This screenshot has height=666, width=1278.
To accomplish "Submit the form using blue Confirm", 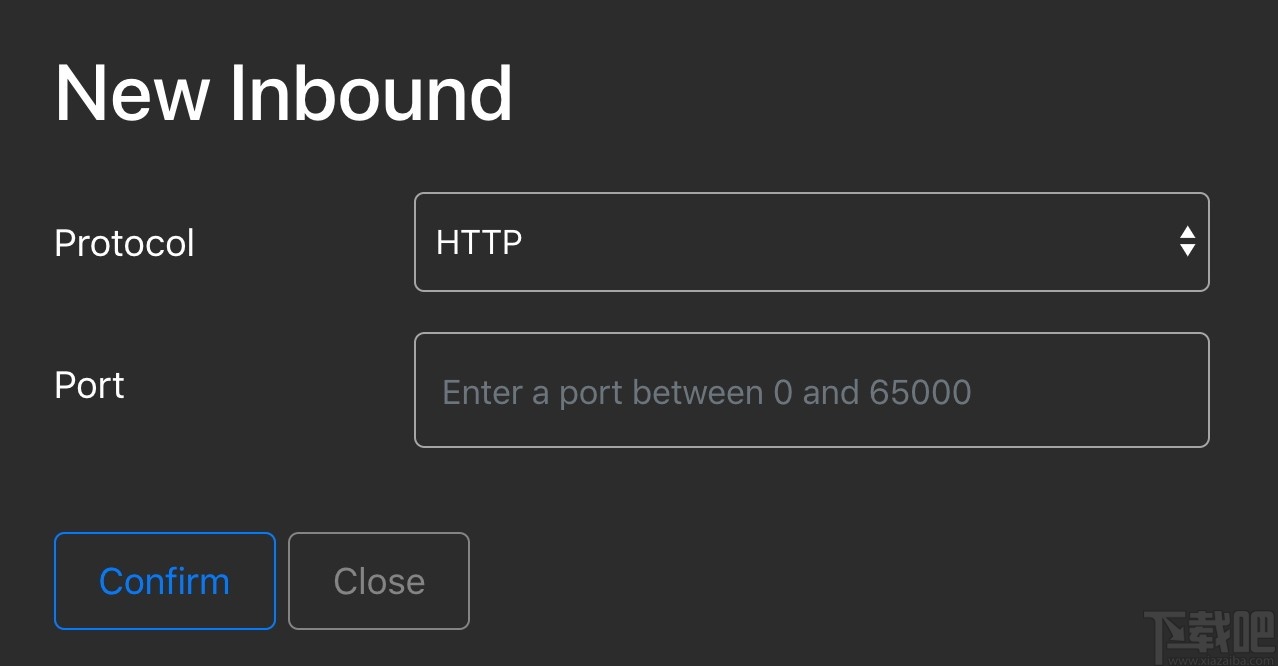I will [x=164, y=581].
